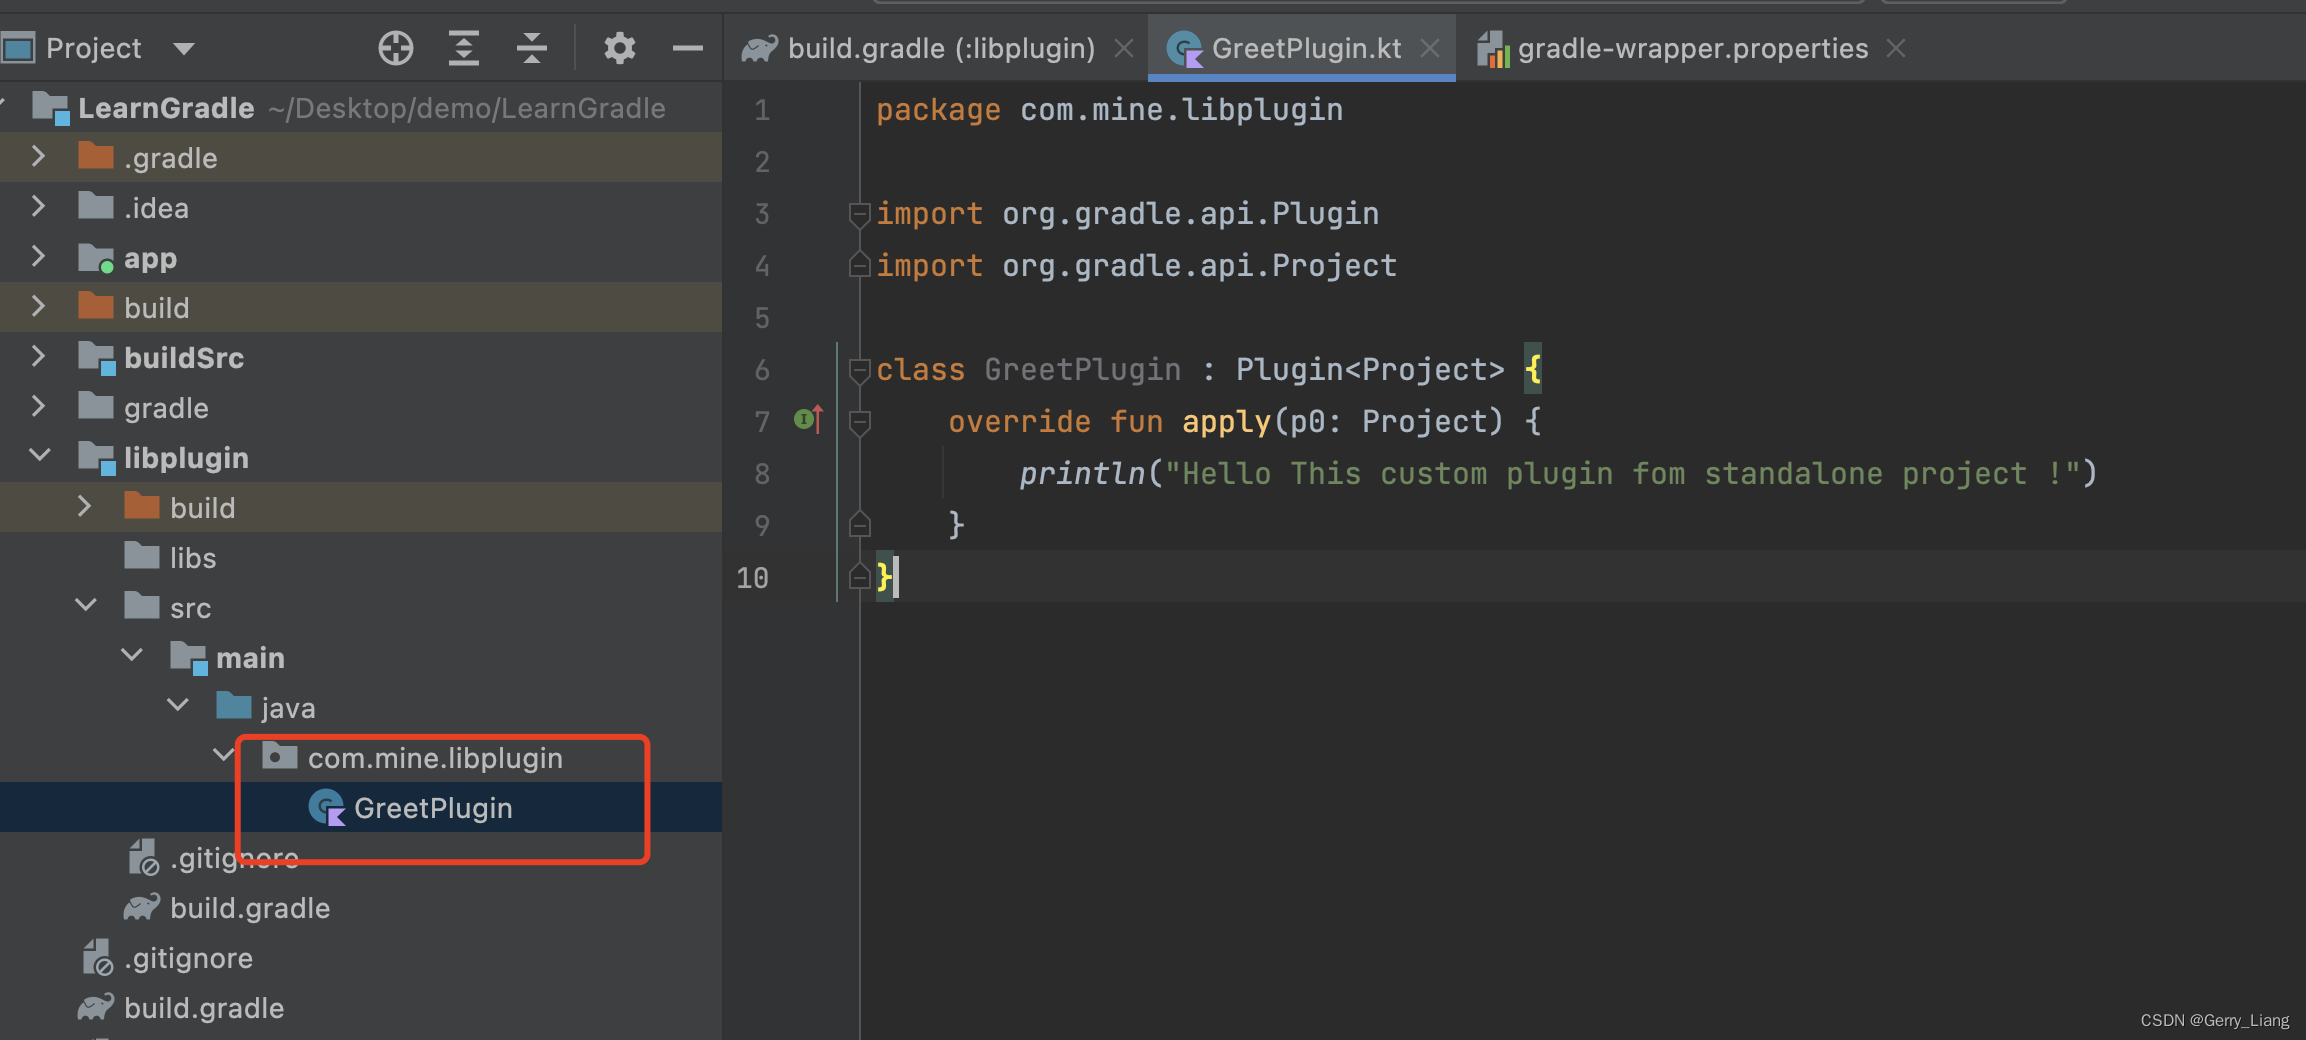Click the package keyword on line 1
The height and width of the screenshot is (1040, 2306).
[938, 110]
